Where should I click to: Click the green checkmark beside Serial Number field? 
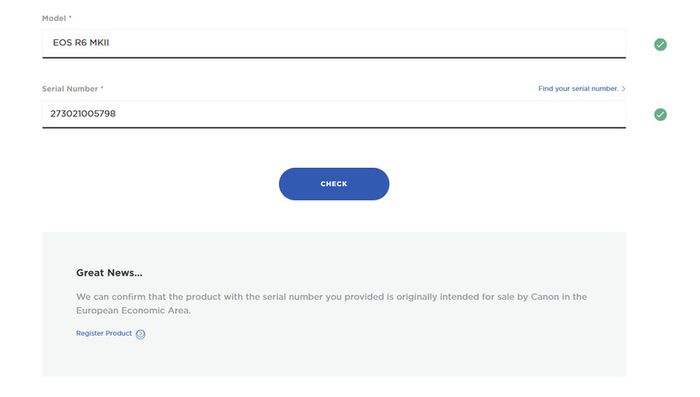[x=660, y=114]
